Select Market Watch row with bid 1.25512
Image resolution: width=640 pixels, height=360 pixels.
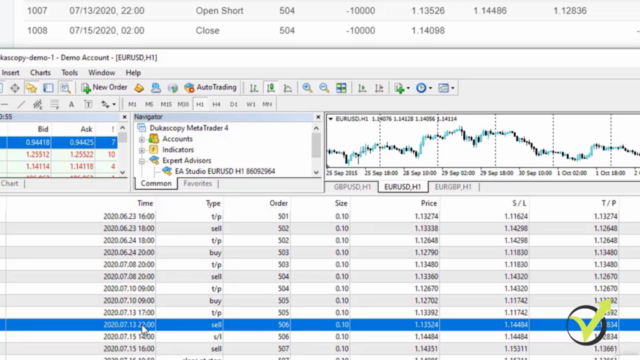click(58, 154)
